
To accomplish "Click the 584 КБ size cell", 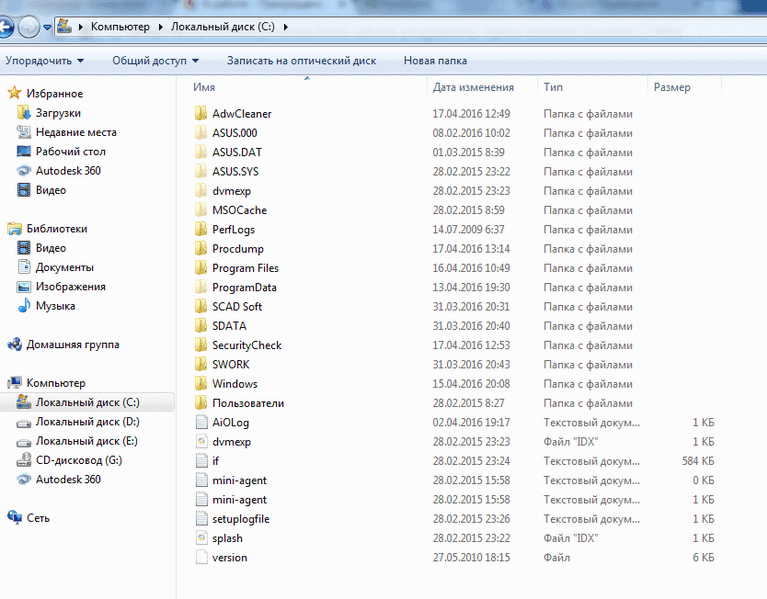I will (x=698, y=461).
